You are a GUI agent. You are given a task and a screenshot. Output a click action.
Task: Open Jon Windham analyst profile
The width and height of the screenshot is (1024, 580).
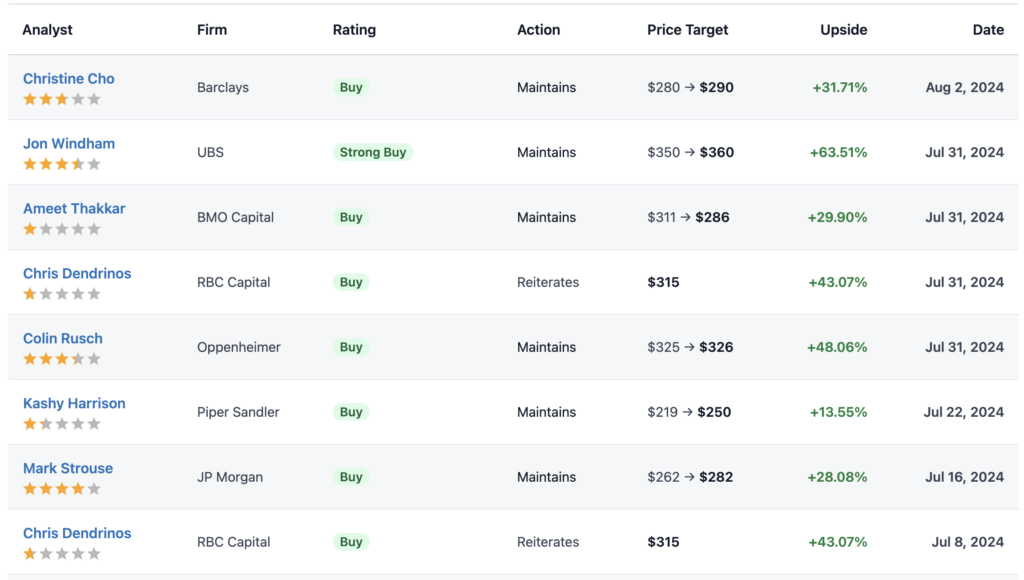[69, 144]
